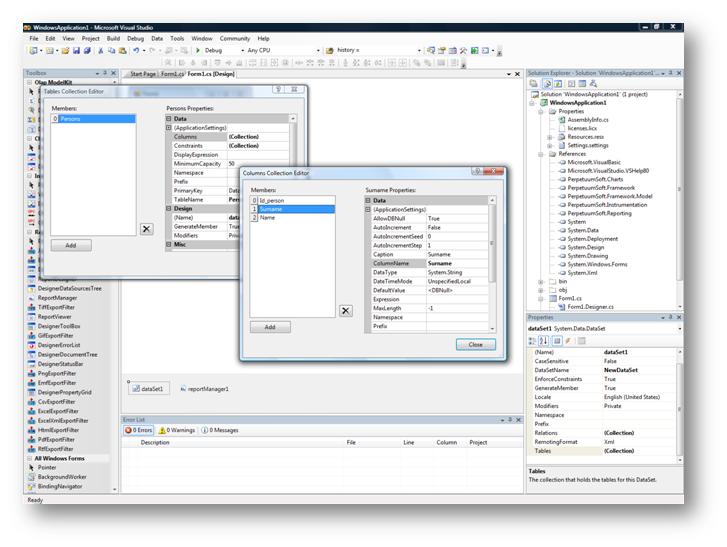The width and height of the screenshot is (727, 547).
Task: Toggle 0 Warnings filter in Error List
Action: [177, 430]
